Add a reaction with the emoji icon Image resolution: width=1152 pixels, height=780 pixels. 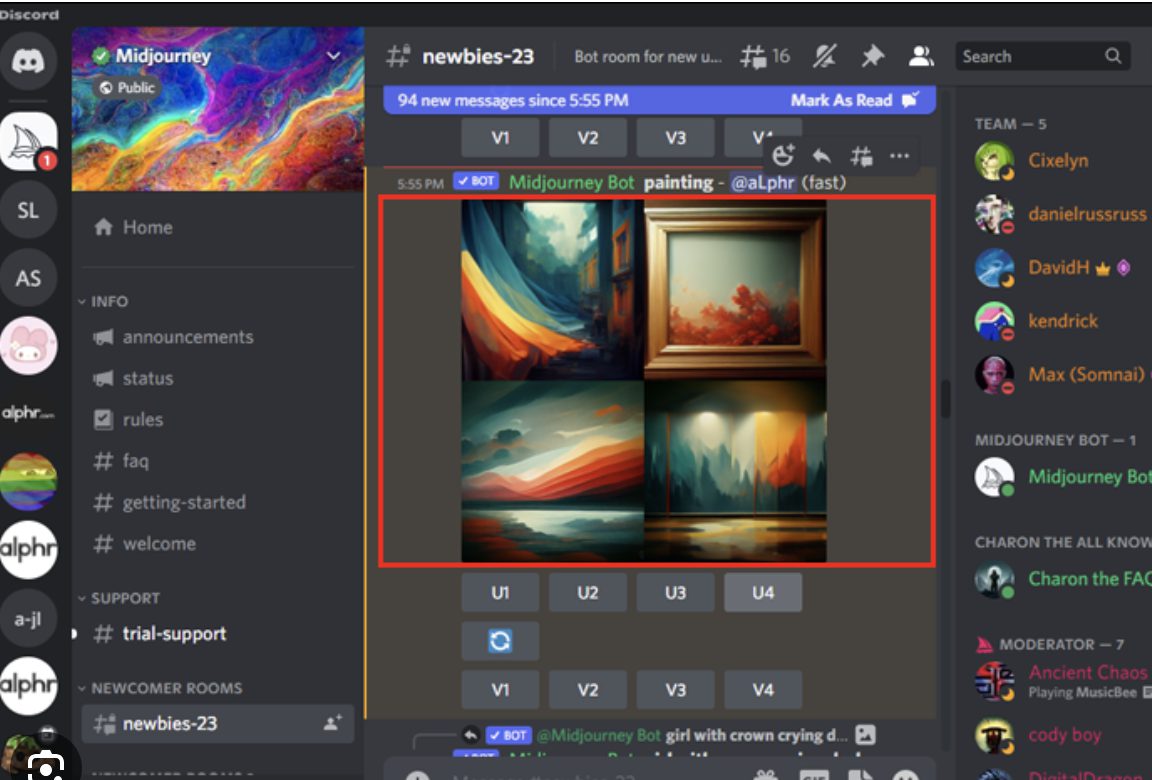[x=783, y=155]
